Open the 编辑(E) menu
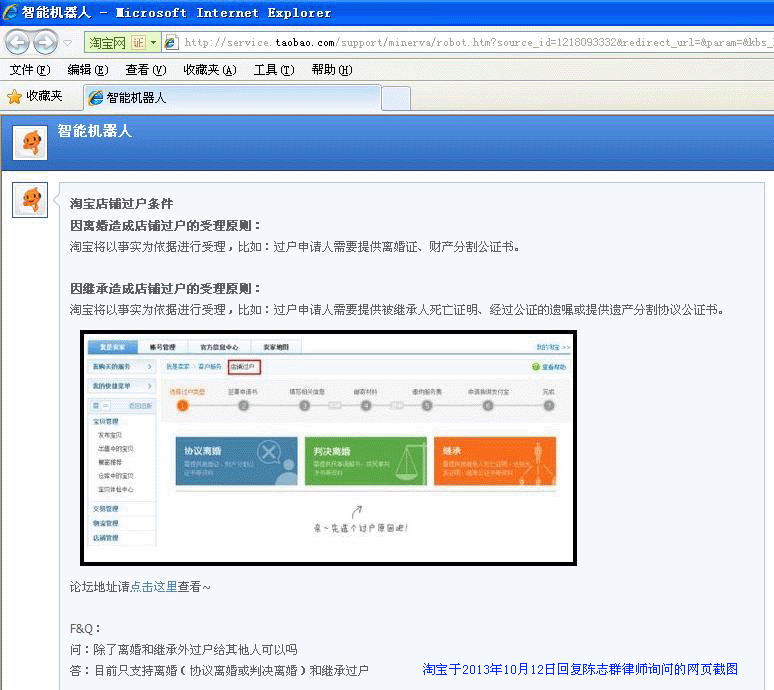 tap(88, 70)
